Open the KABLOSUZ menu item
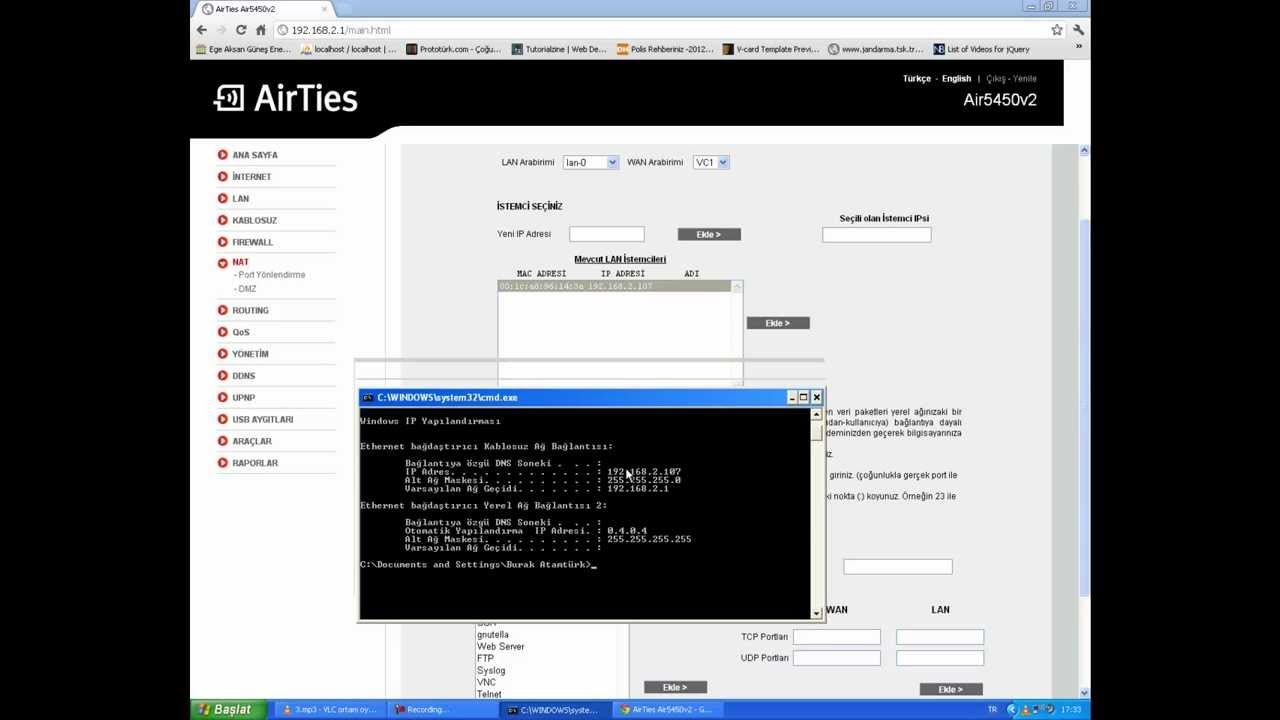Screen dimensions: 1280x720 click(x=254, y=220)
